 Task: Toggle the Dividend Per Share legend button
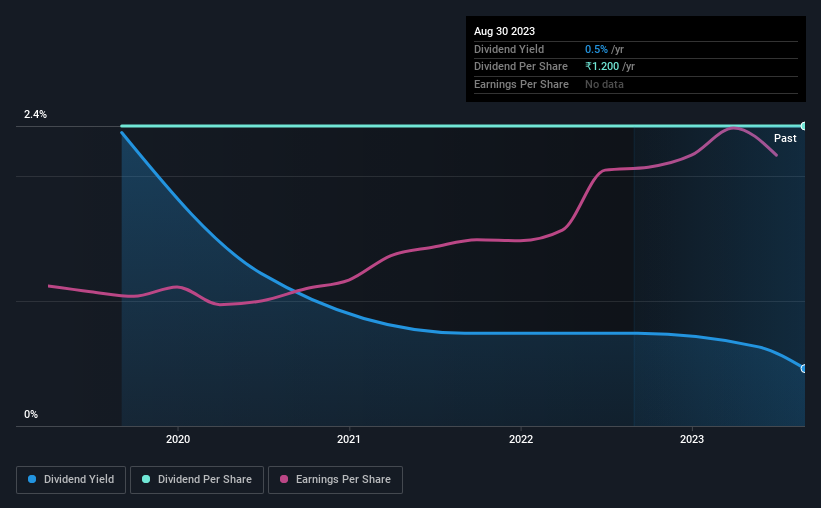click(x=197, y=480)
